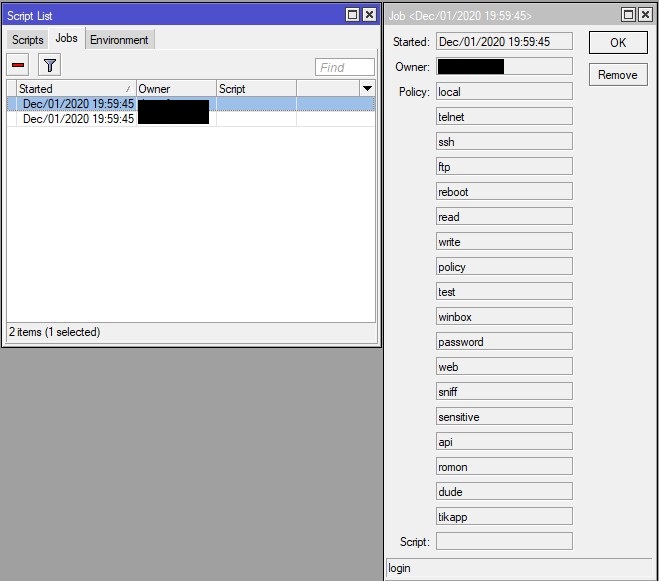The image size is (659, 581).
Task: Click the 'romon' policy field
Action: (x=504, y=467)
